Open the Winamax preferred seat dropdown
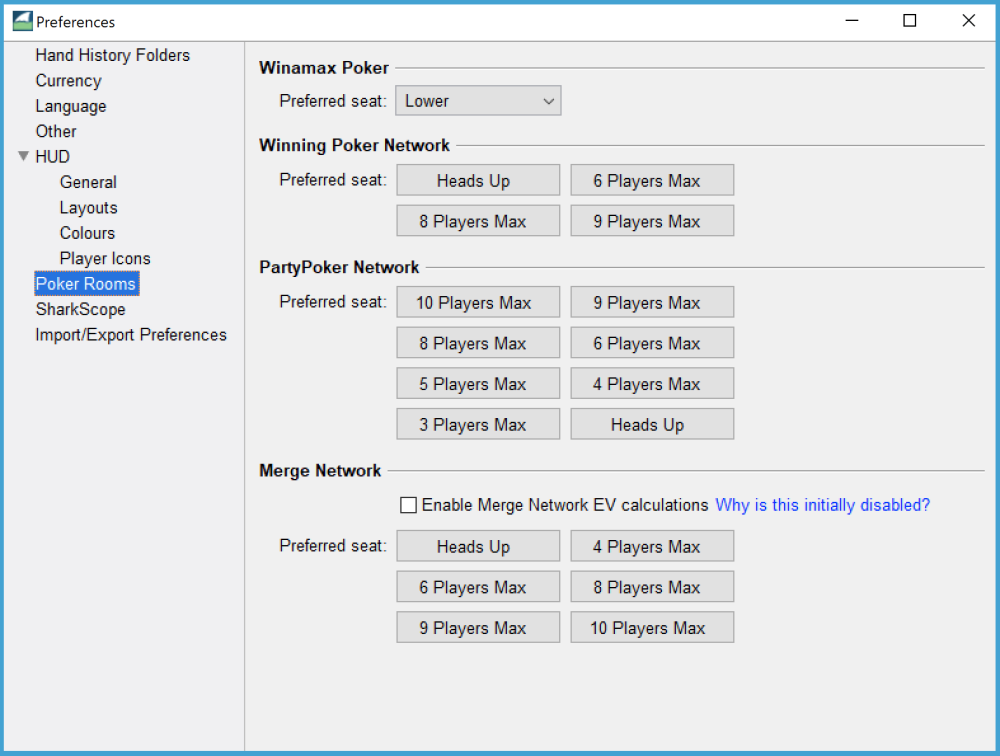The image size is (1000, 756). pos(478,101)
